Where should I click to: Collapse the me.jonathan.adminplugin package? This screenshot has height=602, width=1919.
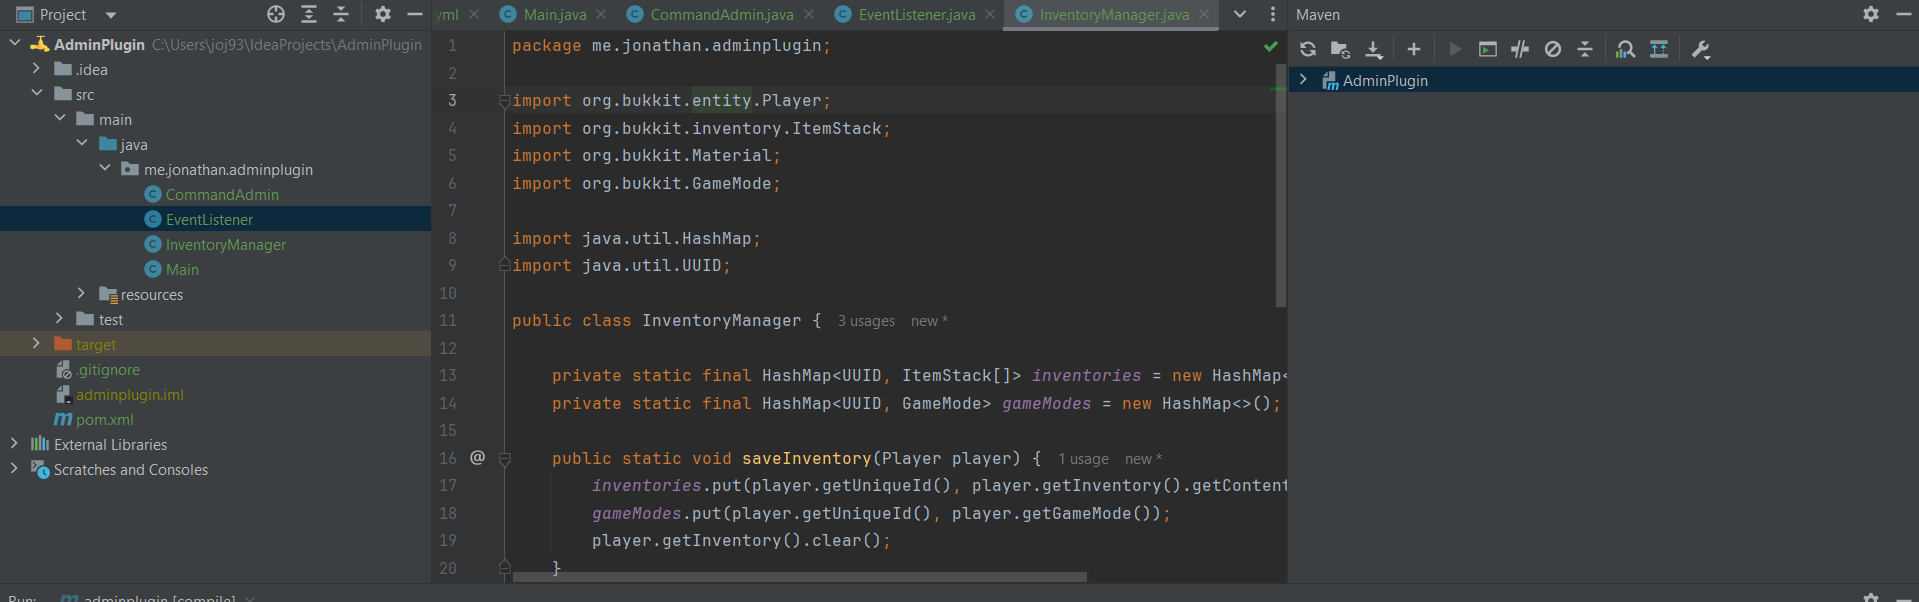[105, 168]
